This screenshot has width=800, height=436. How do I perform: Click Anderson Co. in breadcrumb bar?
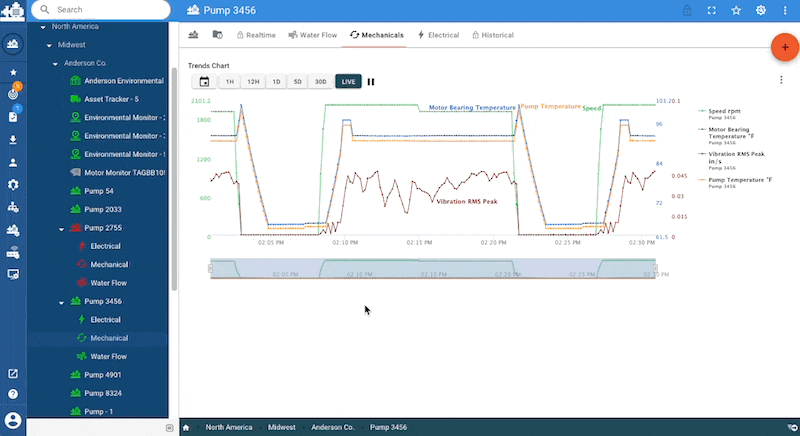coord(334,427)
